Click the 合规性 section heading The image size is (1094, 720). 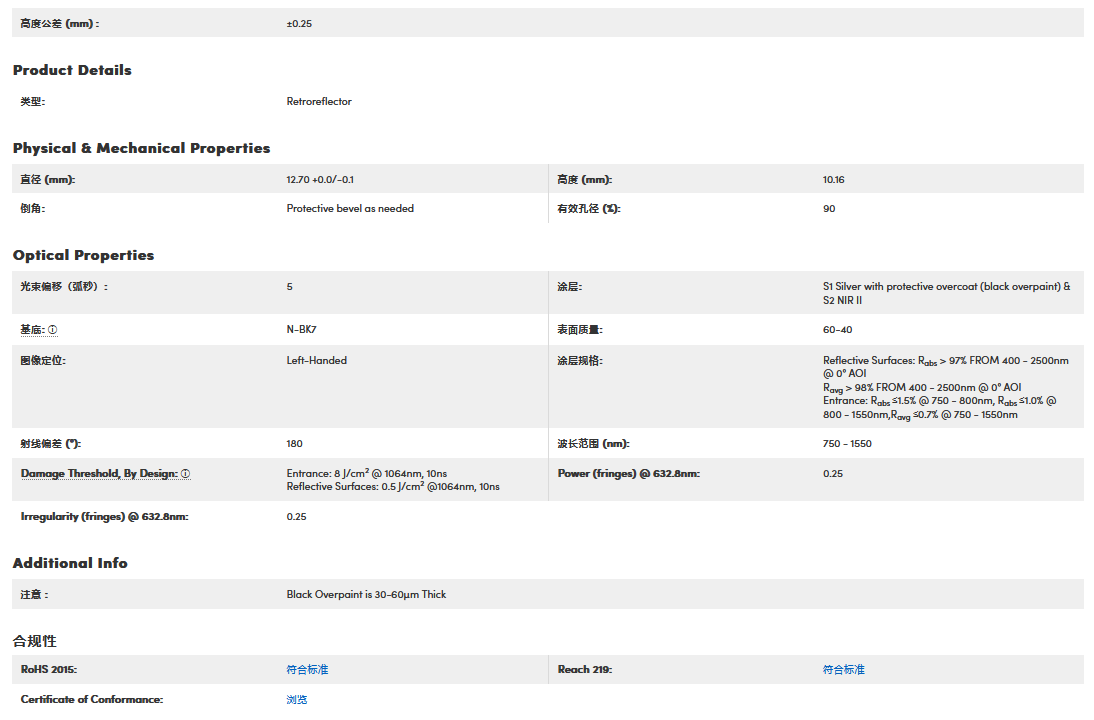coord(34,640)
